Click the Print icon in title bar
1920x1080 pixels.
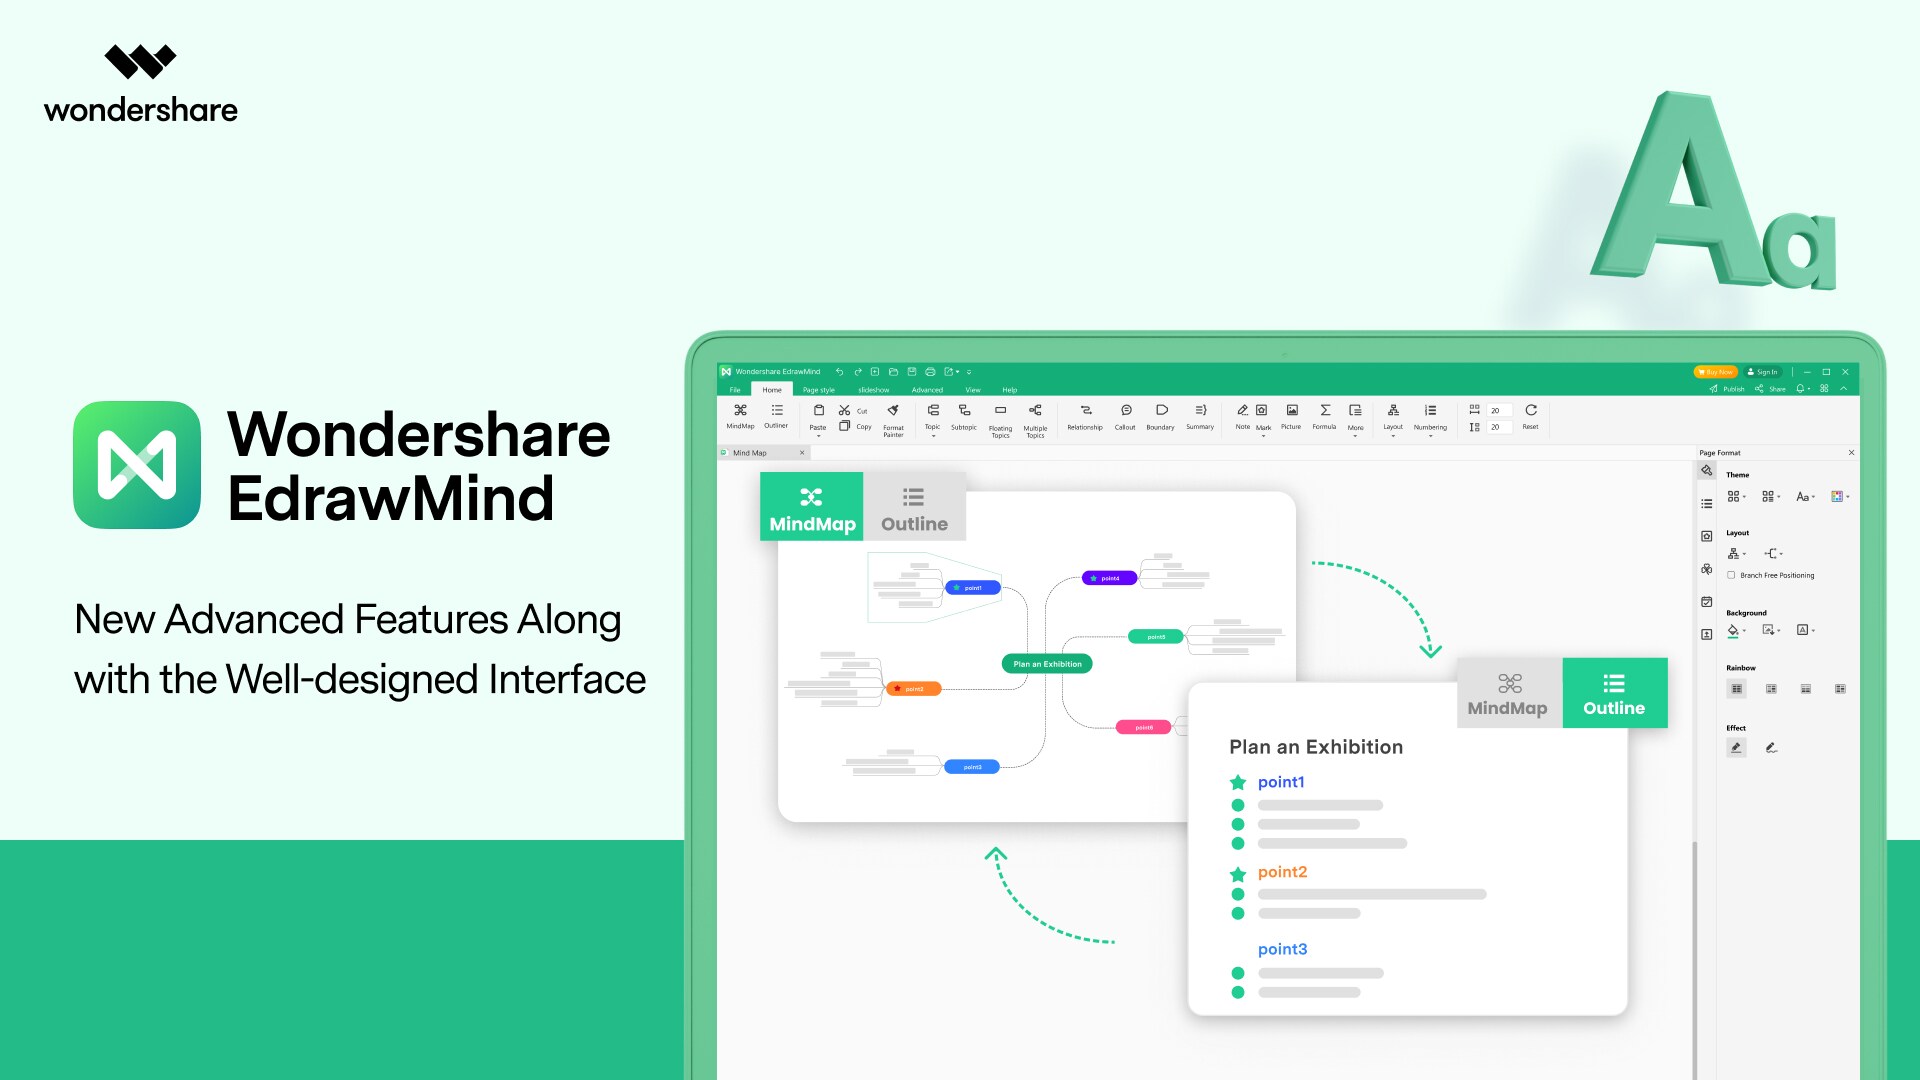pyautogui.click(x=930, y=372)
